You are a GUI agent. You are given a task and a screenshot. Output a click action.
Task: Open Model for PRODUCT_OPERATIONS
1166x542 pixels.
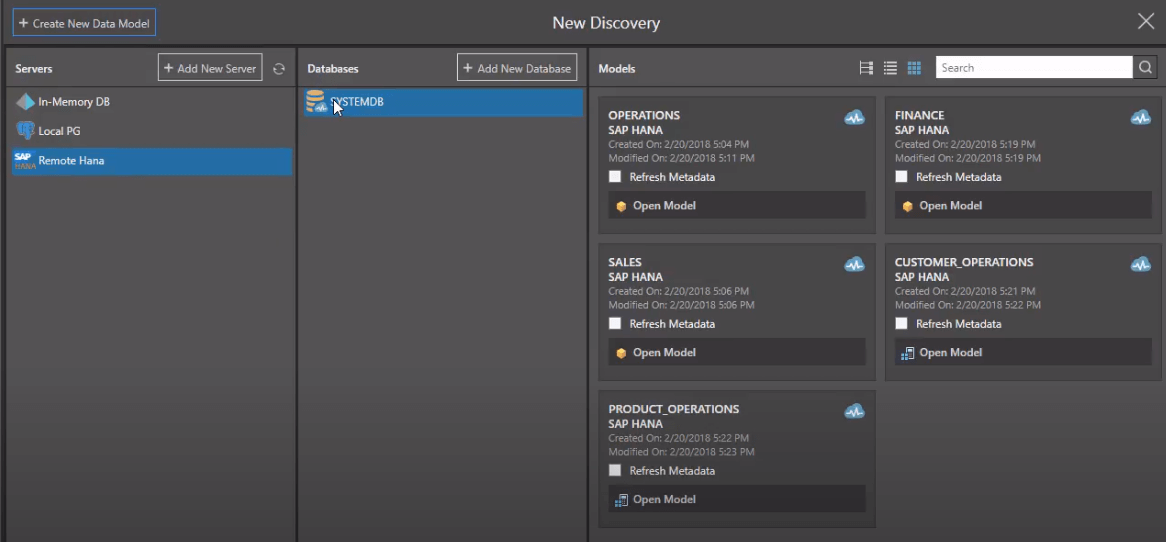point(736,499)
